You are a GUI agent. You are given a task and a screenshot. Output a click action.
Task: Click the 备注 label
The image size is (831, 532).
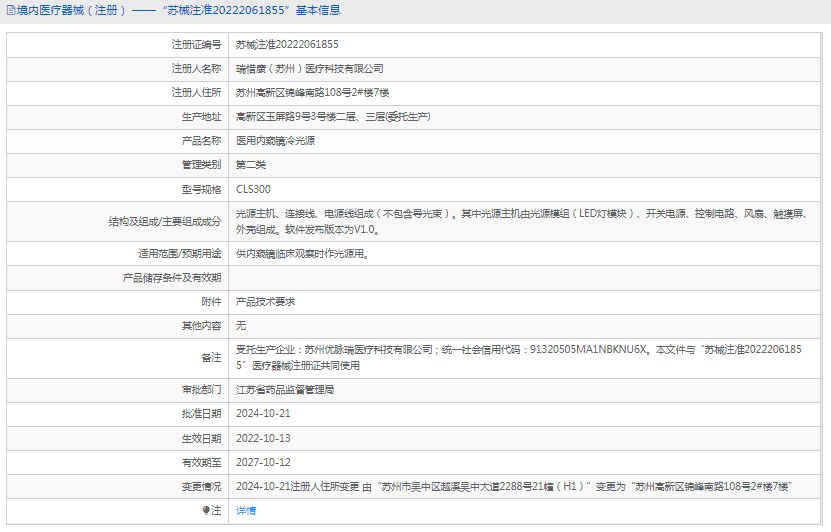tap(211, 358)
